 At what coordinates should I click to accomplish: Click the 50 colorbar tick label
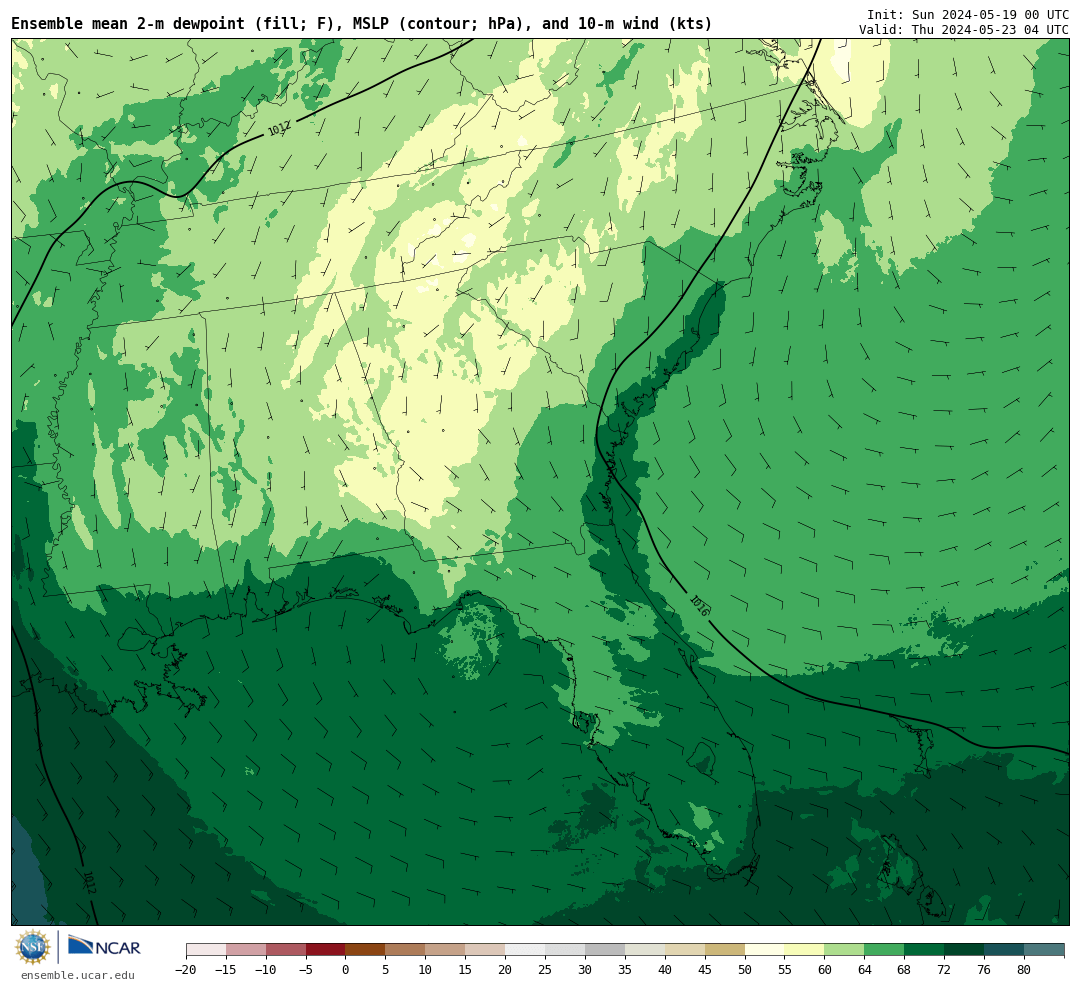point(745,970)
